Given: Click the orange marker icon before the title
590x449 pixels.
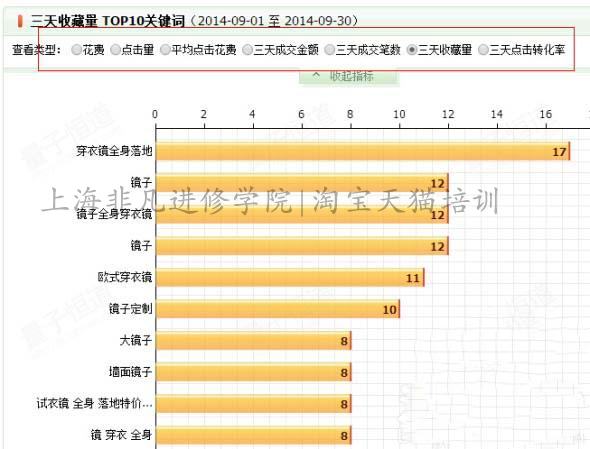Looking at the screenshot, I should point(20,21).
